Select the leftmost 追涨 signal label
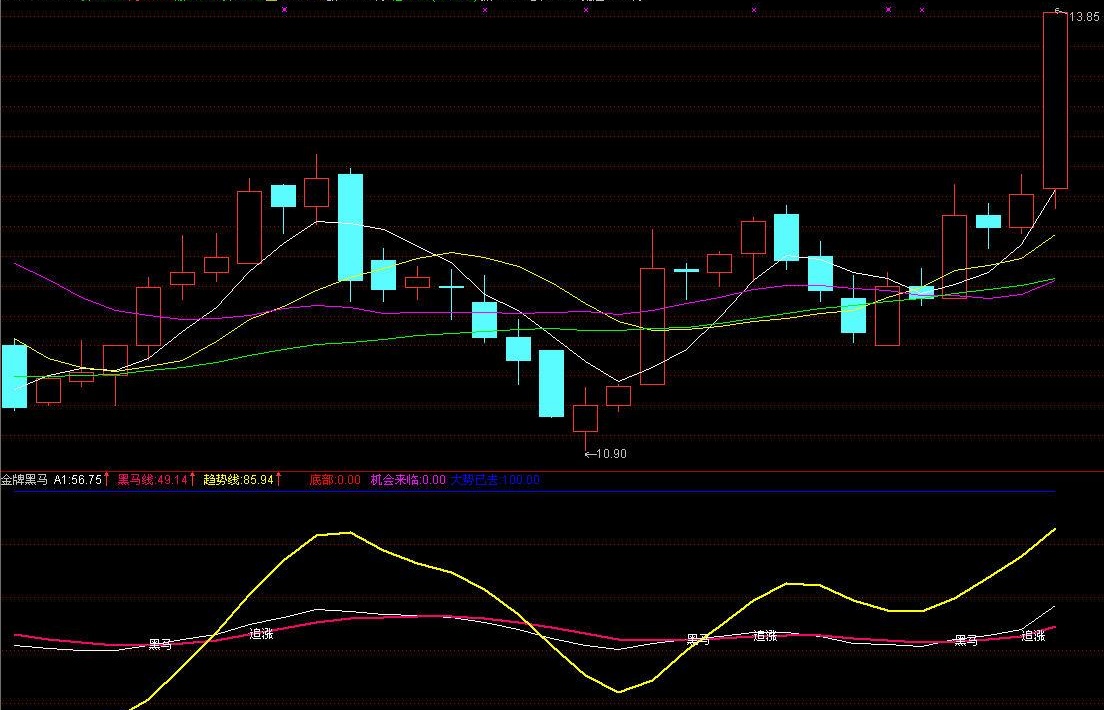Image resolution: width=1104 pixels, height=710 pixels. [x=261, y=634]
